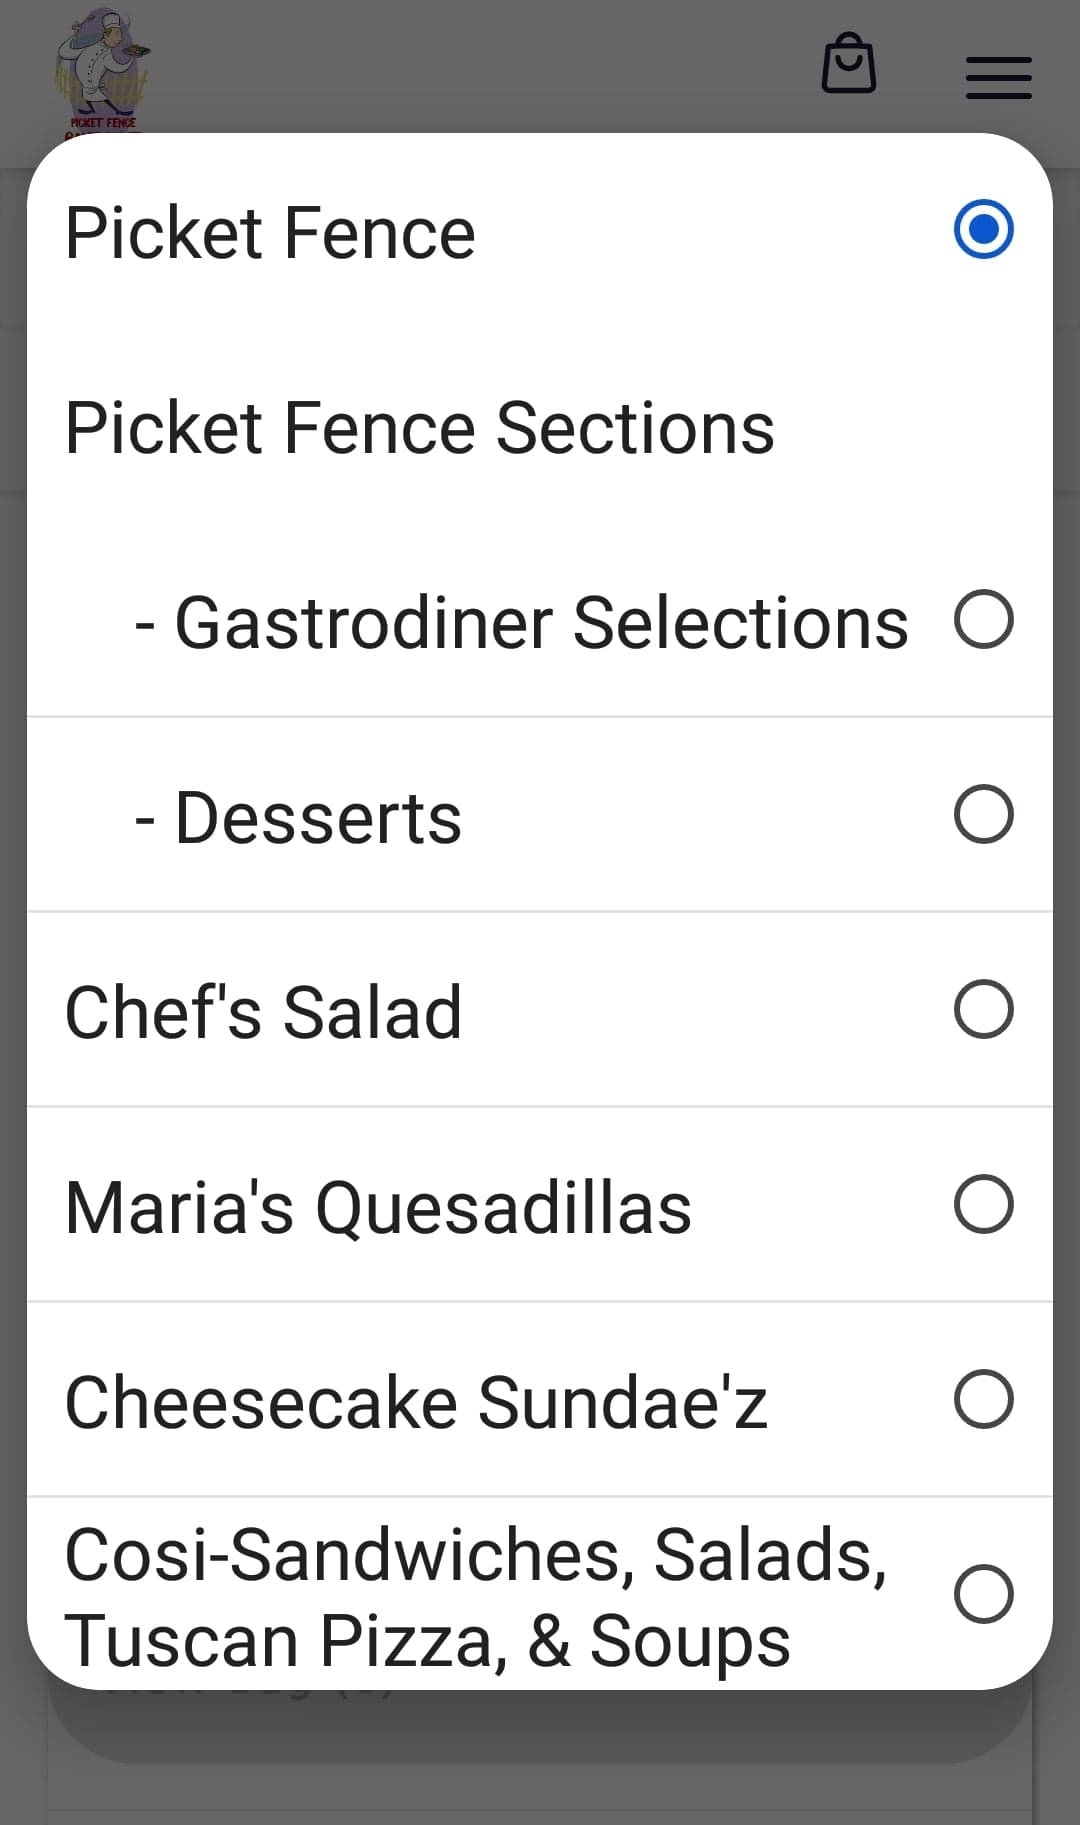
Task: Select the Gastrodiner Selections radio button
Action: tap(983, 619)
